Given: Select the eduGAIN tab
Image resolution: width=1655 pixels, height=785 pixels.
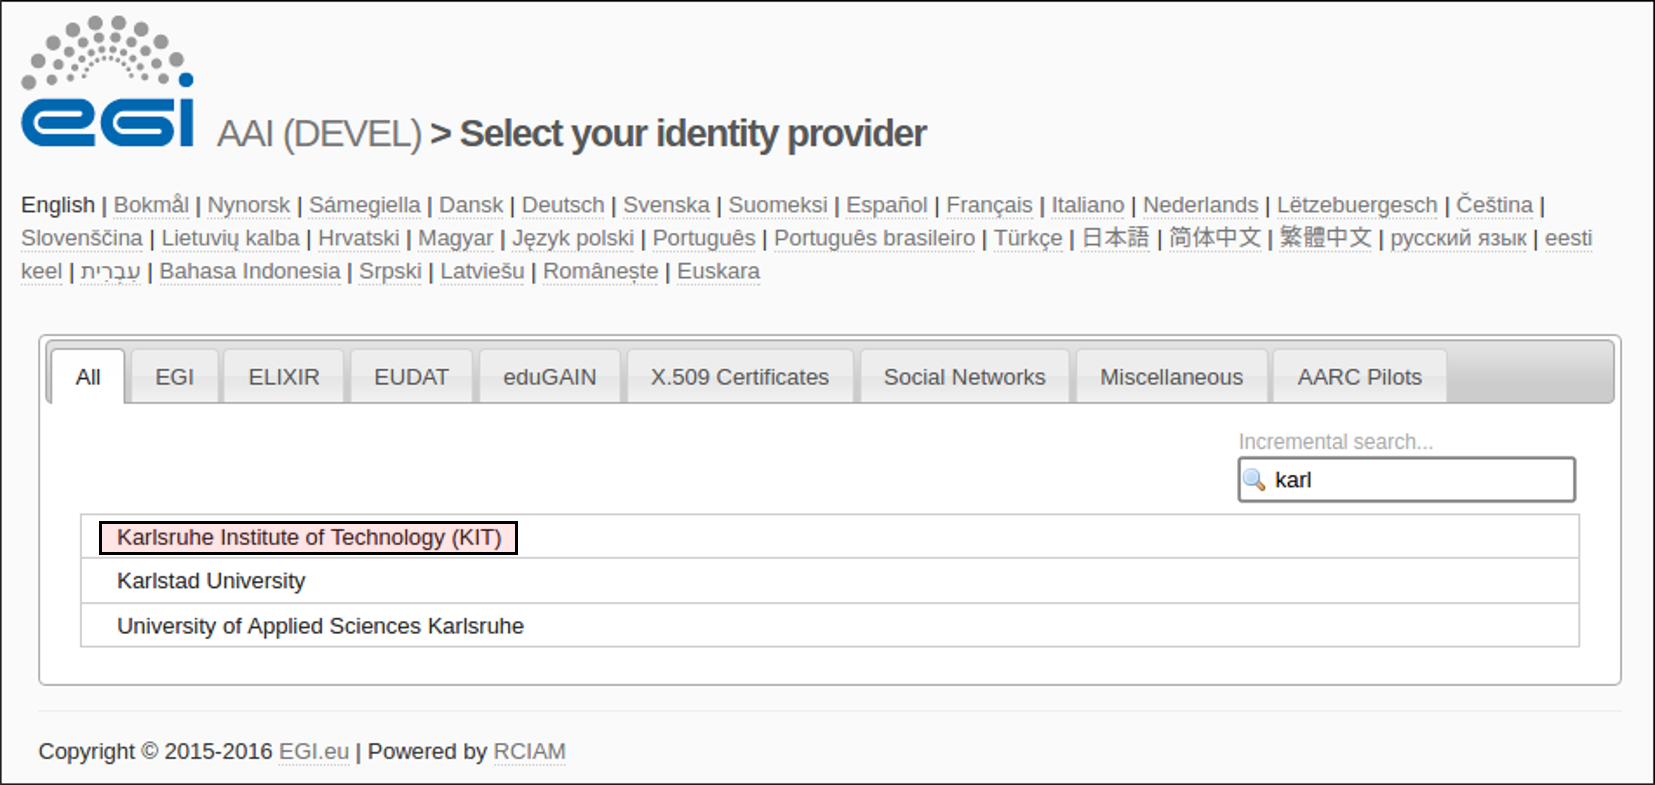Looking at the screenshot, I should pyautogui.click(x=550, y=377).
